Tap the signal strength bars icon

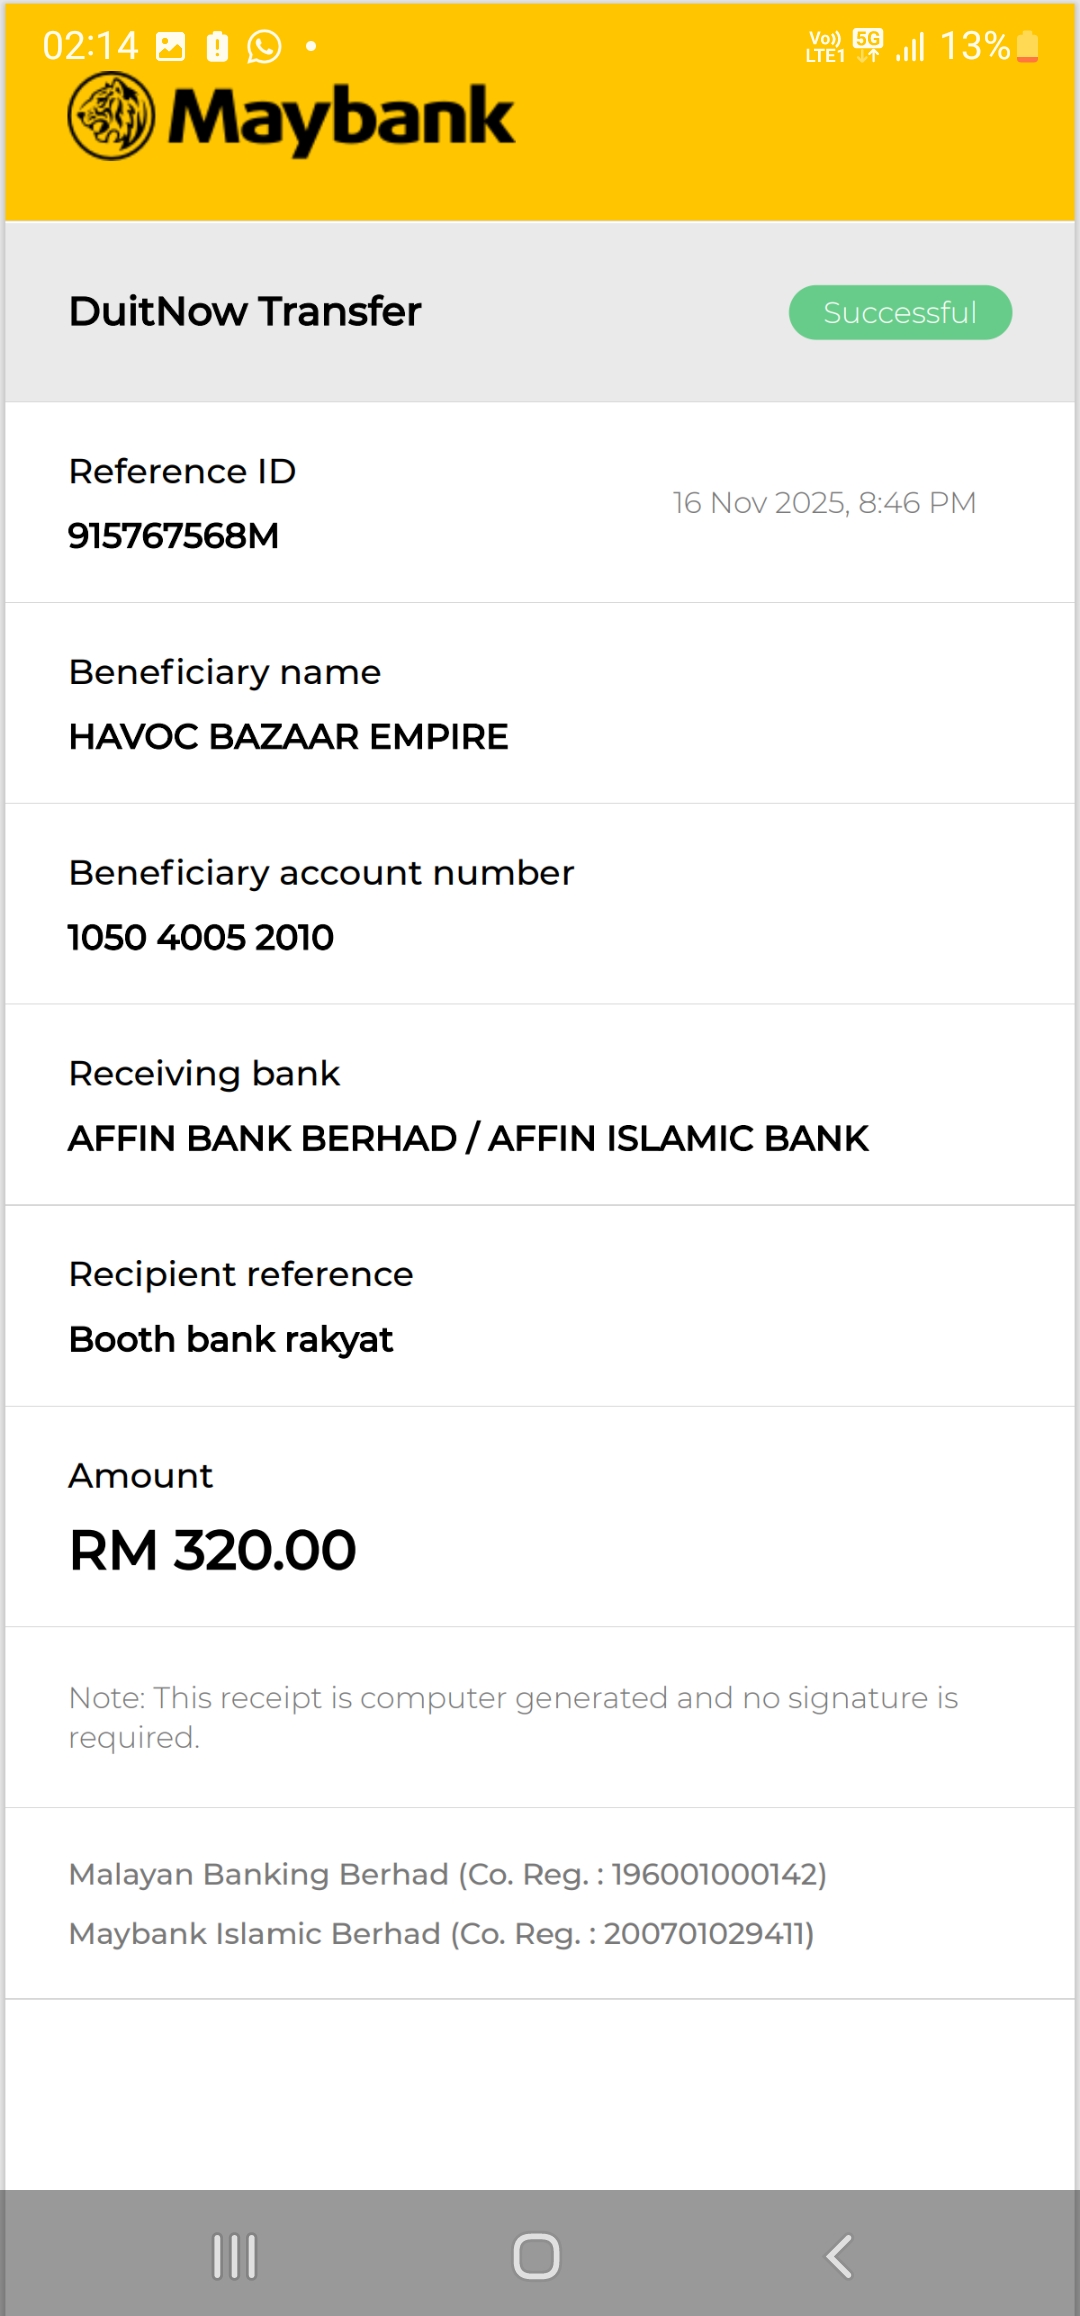coord(910,47)
